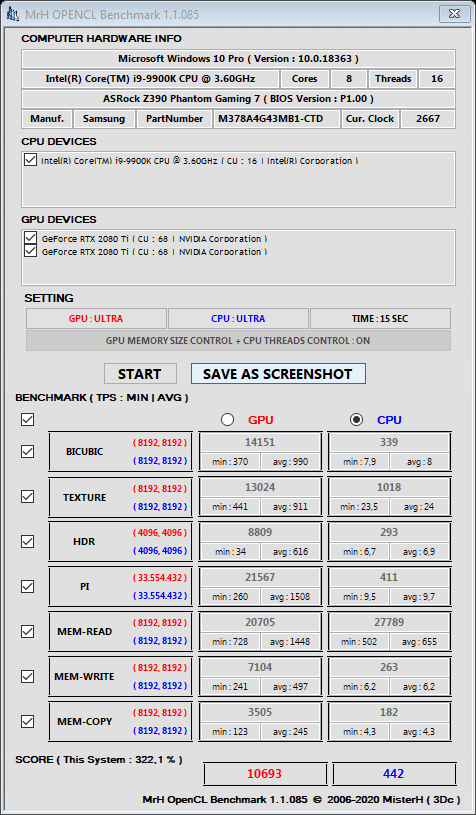The height and width of the screenshot is (815, 476).
Task: Click the app icon in title bar
Action: 12,14
